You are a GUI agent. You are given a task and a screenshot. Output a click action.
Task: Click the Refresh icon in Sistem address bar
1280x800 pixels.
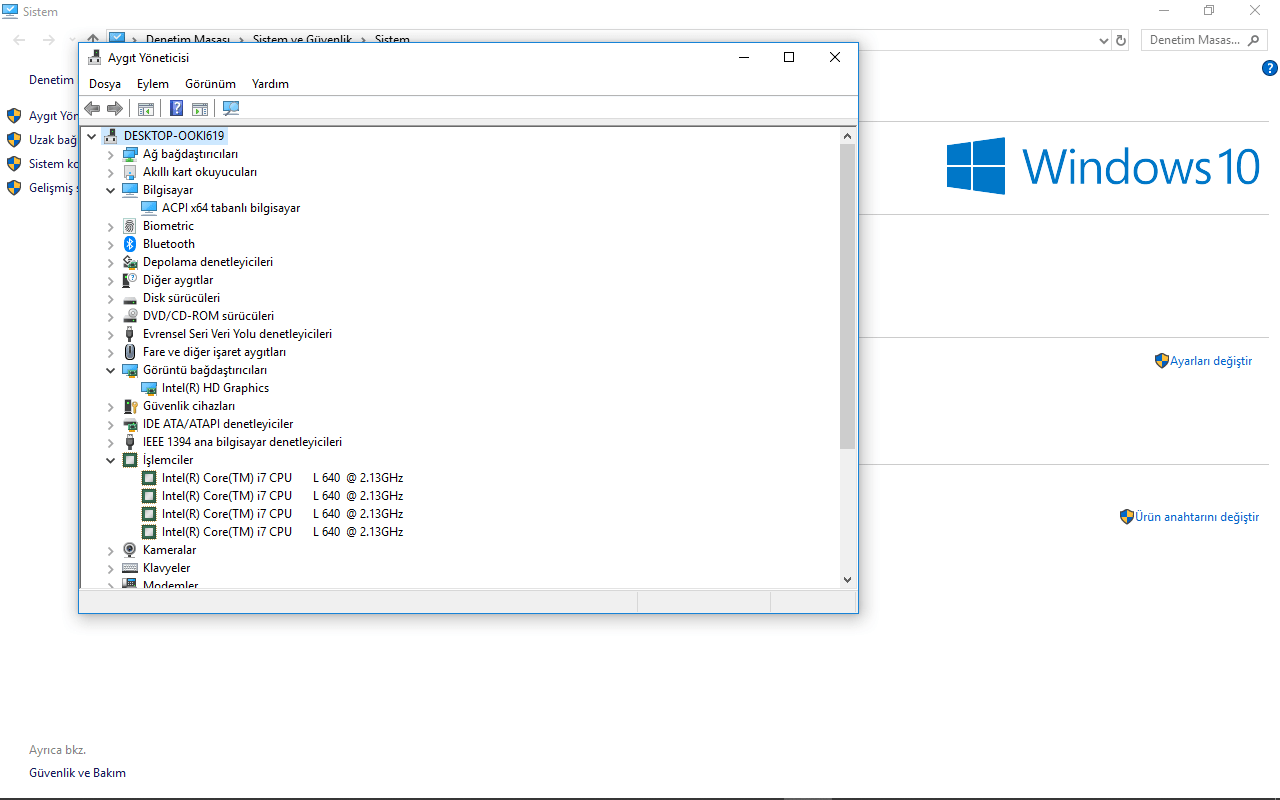[x=1121, y=40]
